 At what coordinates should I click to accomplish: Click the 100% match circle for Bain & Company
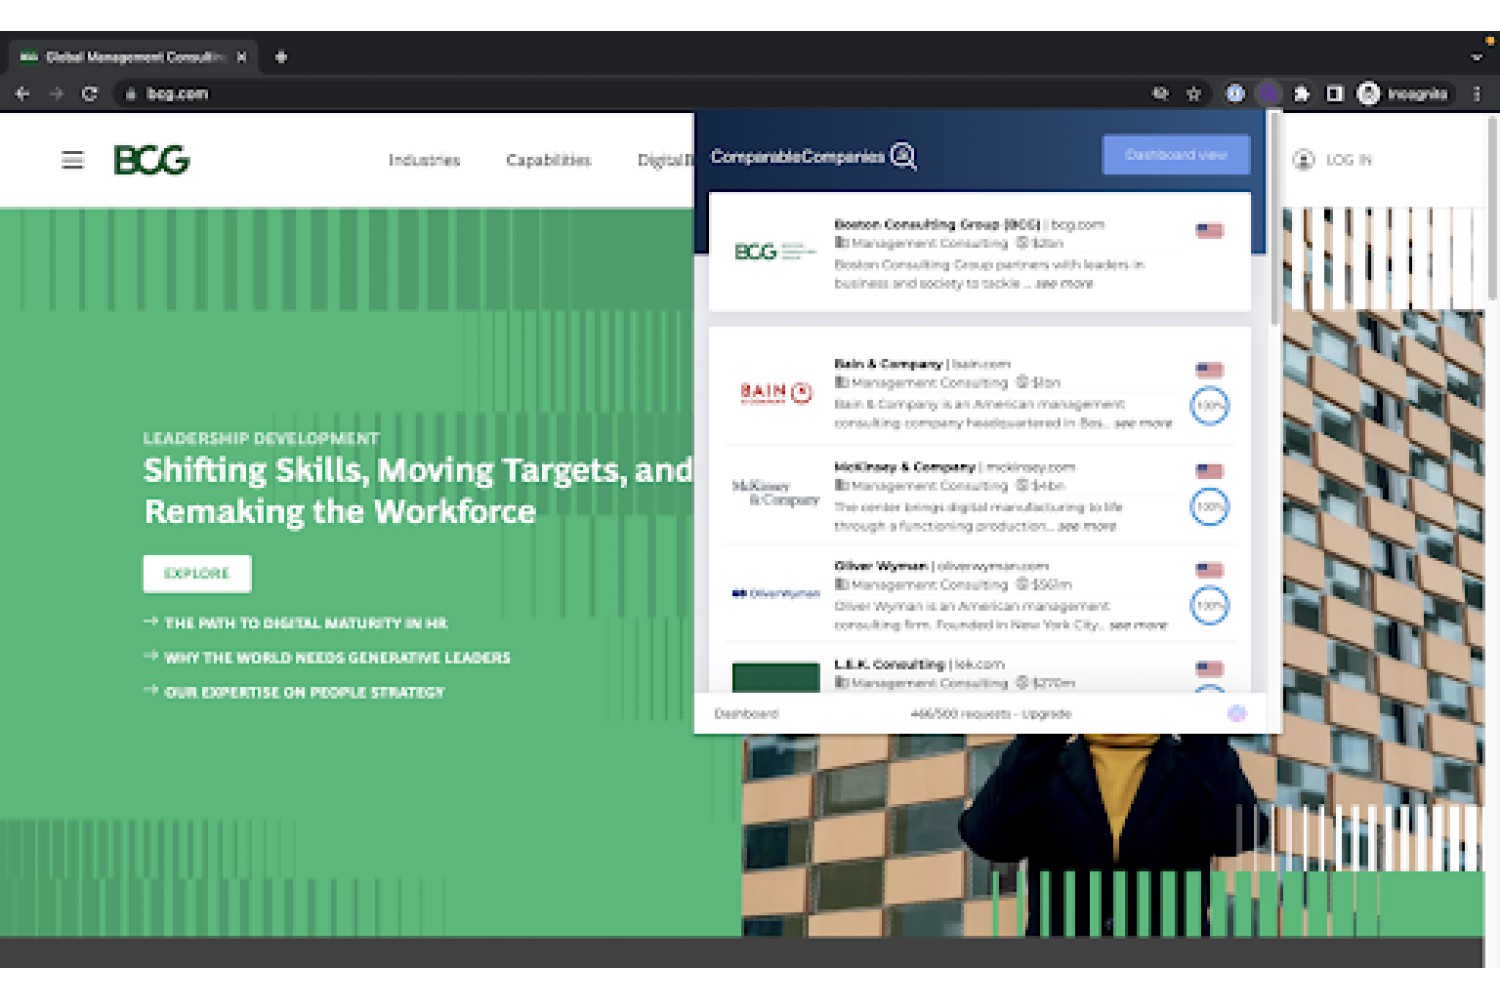pyautogui.click(x=1210, y=406)
